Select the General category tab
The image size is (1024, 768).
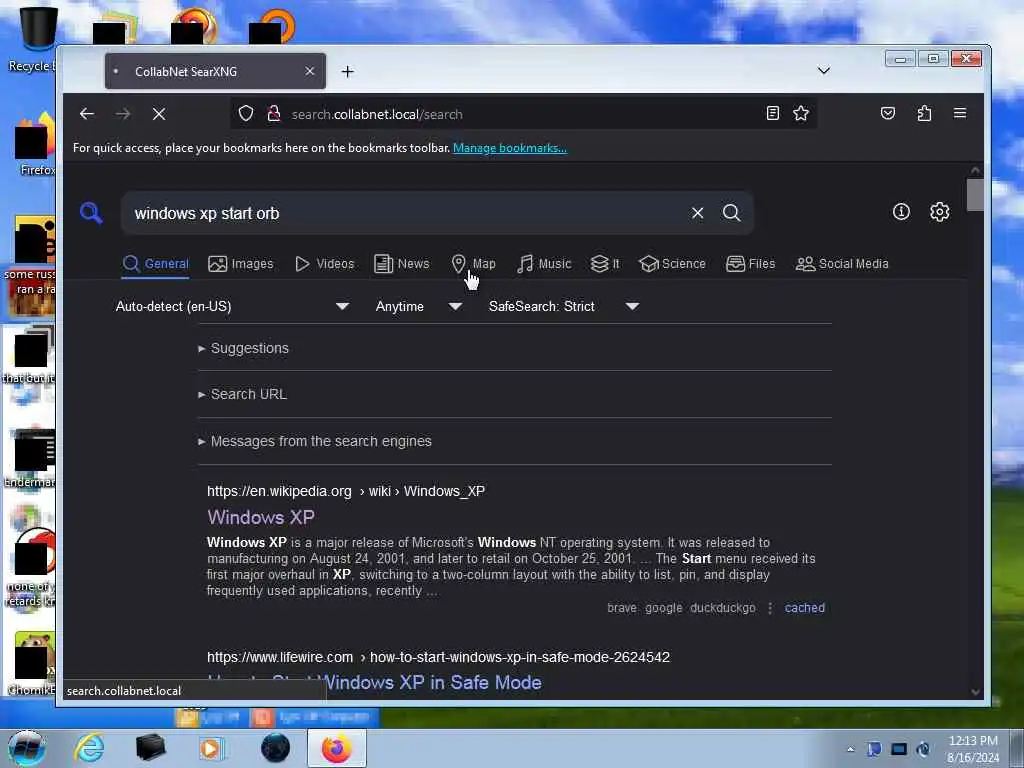155,264
